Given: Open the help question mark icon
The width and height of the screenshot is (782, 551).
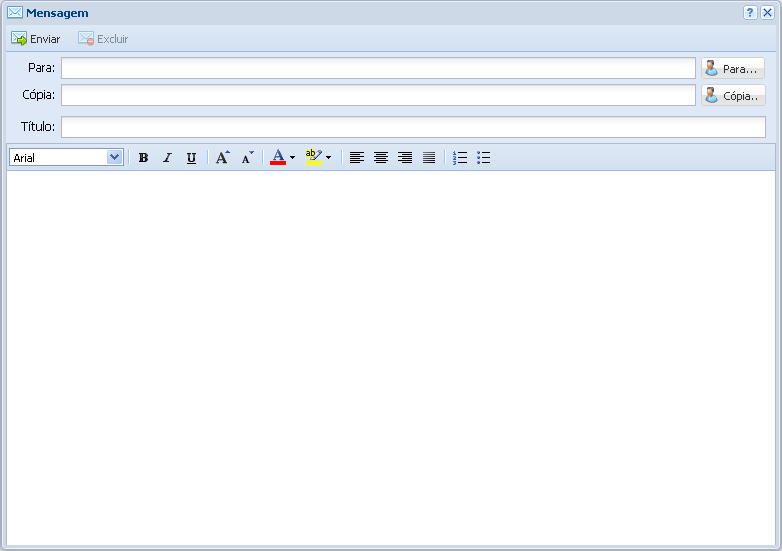Looking at the screenshot, I should [x=750, y=13].
